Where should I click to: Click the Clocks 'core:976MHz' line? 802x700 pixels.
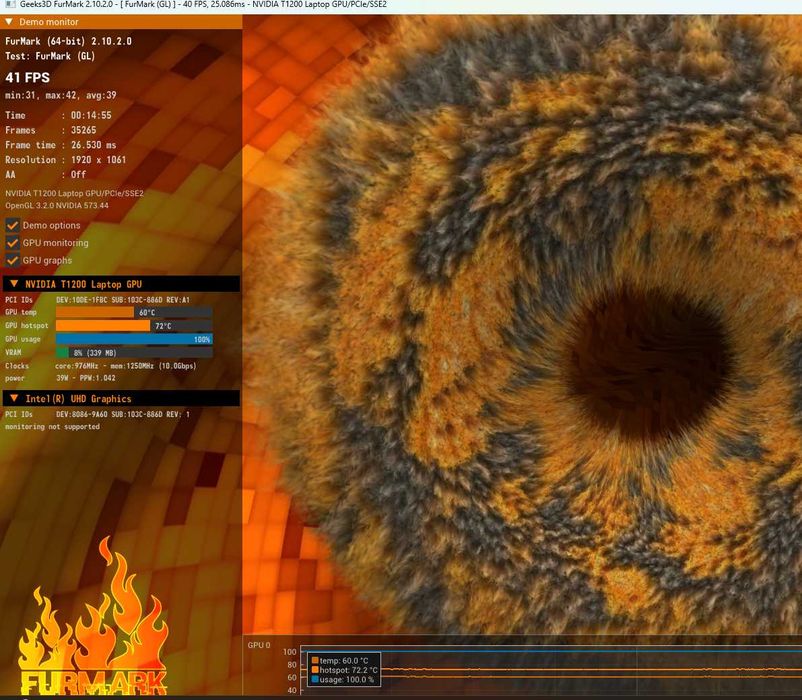[126, 366]
